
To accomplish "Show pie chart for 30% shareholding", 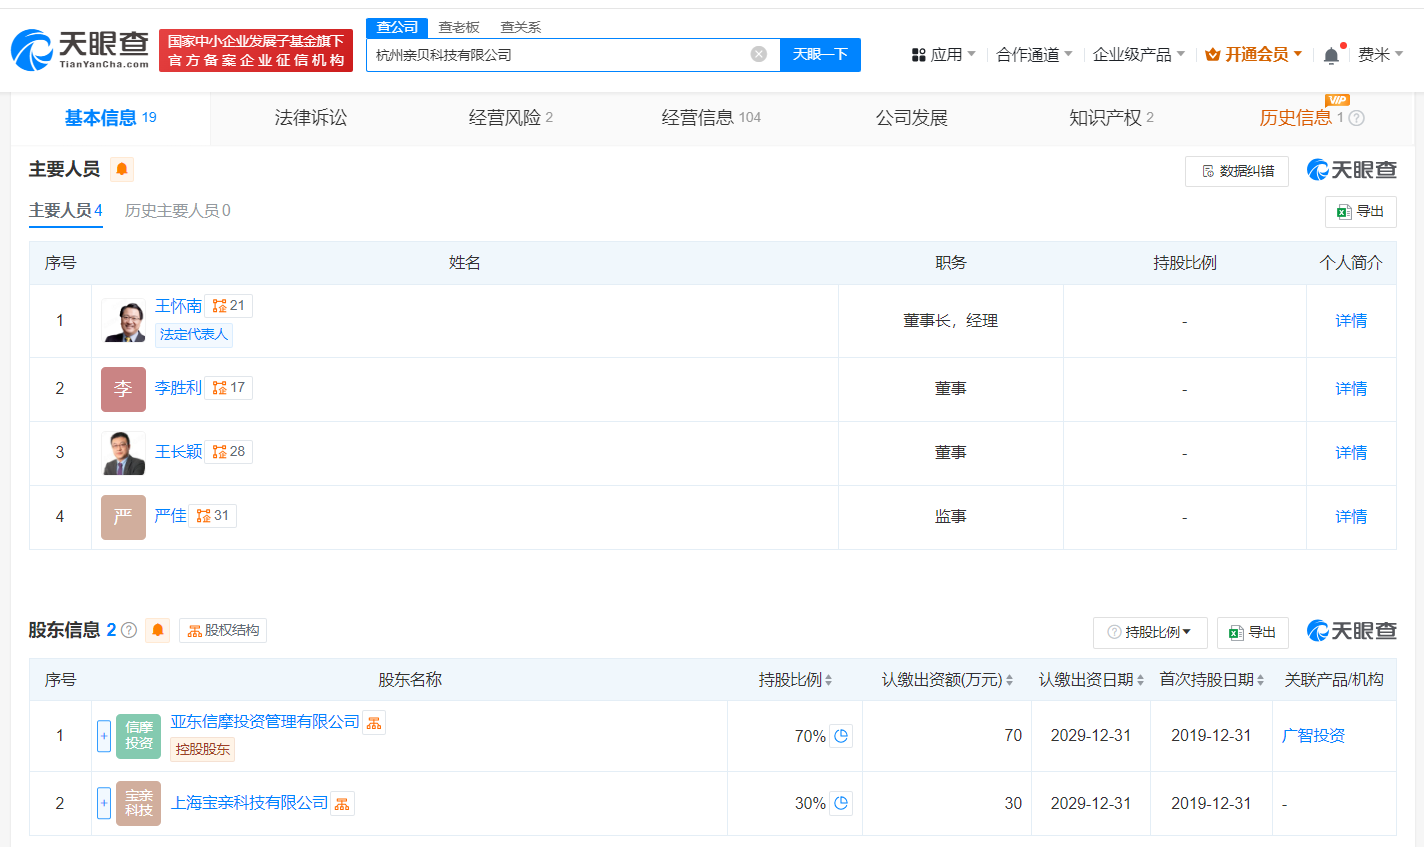I will (x=841, y=803).
